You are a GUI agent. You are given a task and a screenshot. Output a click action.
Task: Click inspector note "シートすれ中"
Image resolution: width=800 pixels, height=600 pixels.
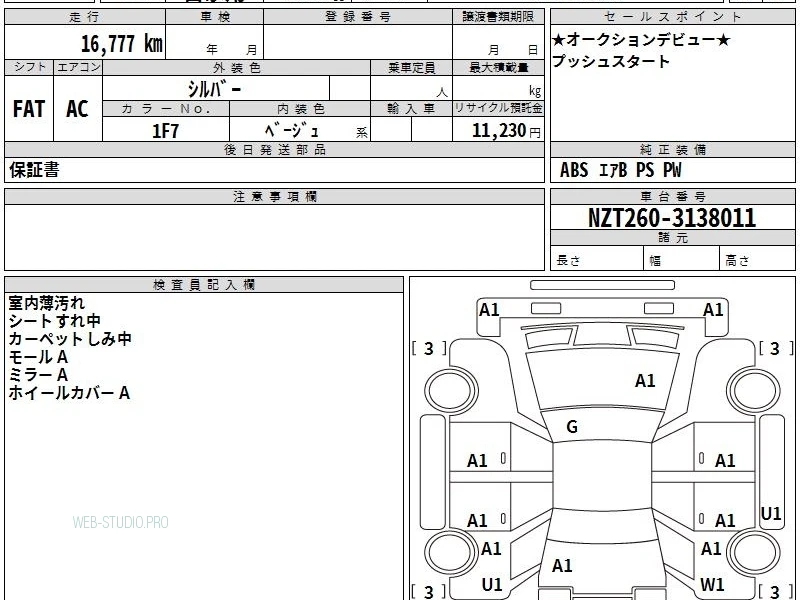(x=55, y=321)
